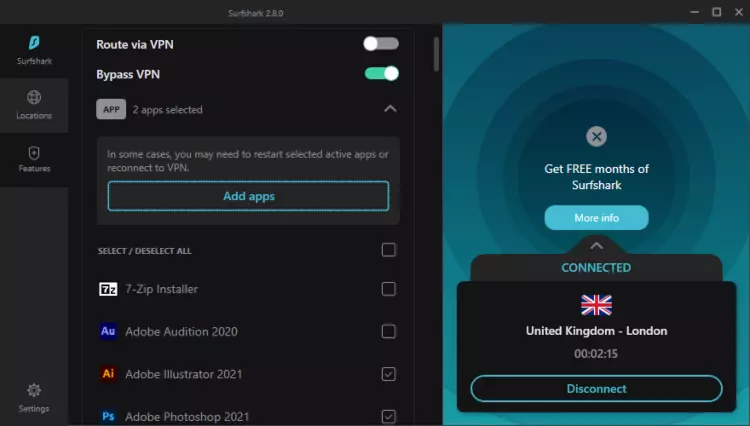This screenshot has width=750, height=426.
Task: Dismiss the free months promo with X
Action: (x=596, y=137)
